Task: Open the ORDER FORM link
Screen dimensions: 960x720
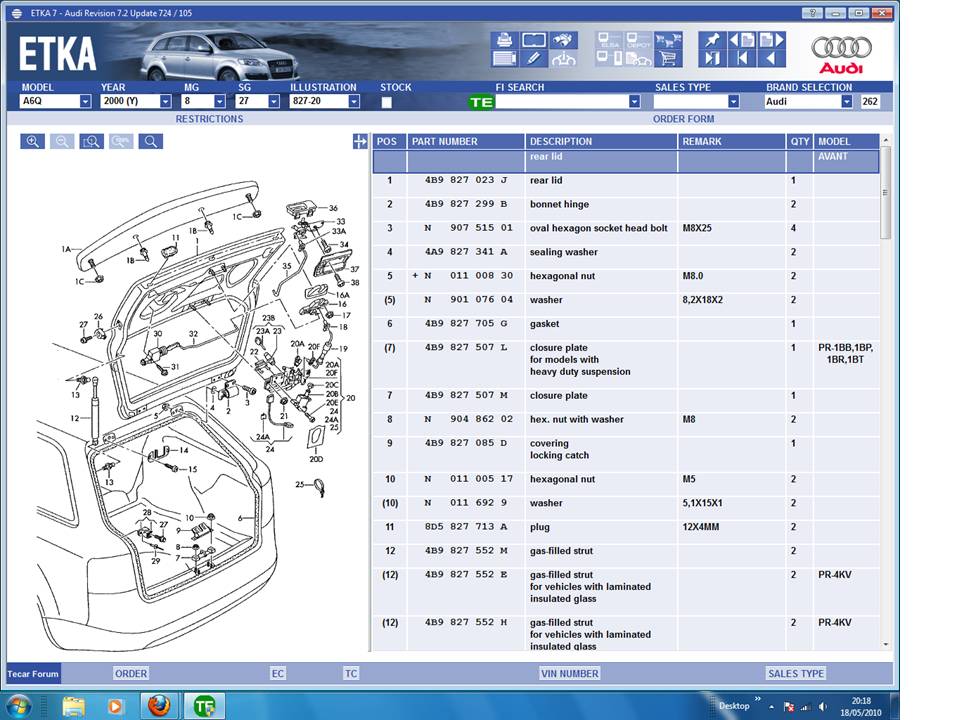Action: pos(683,119)
